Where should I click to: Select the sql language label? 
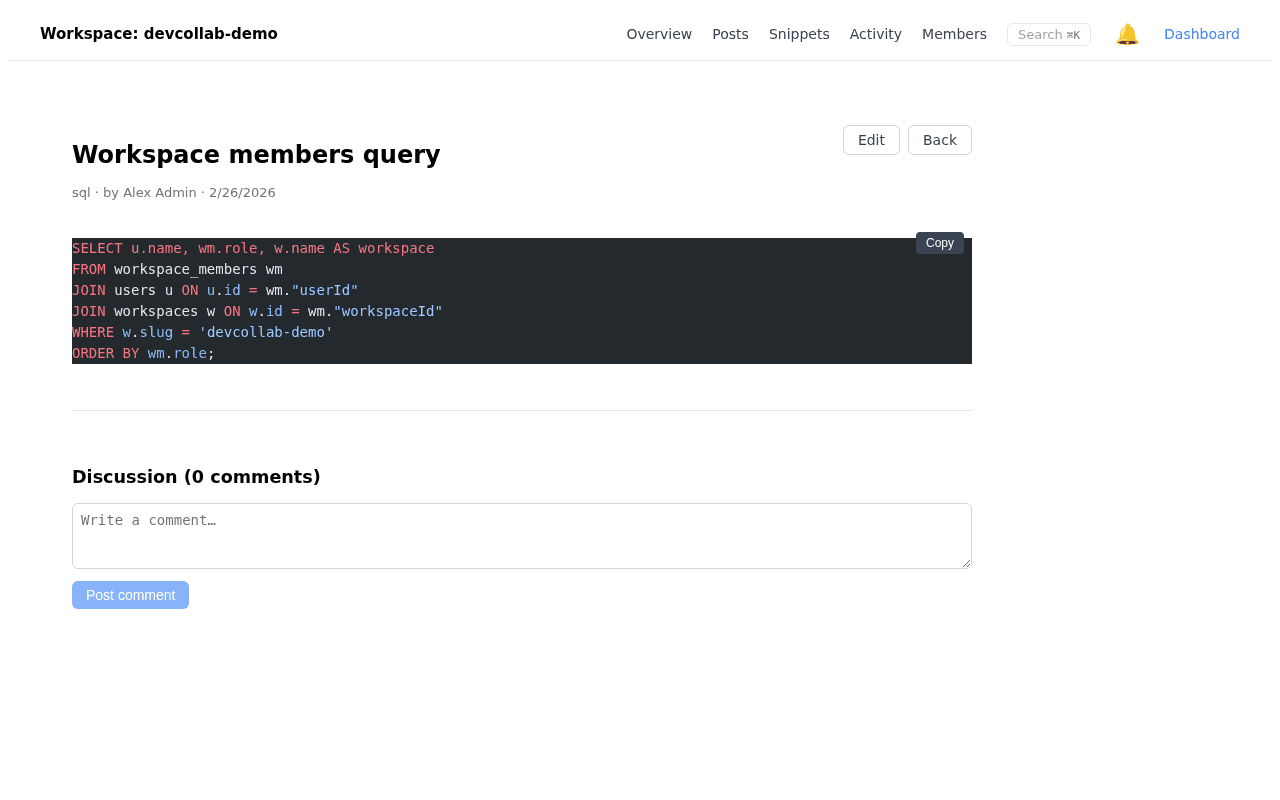[81, 191]
